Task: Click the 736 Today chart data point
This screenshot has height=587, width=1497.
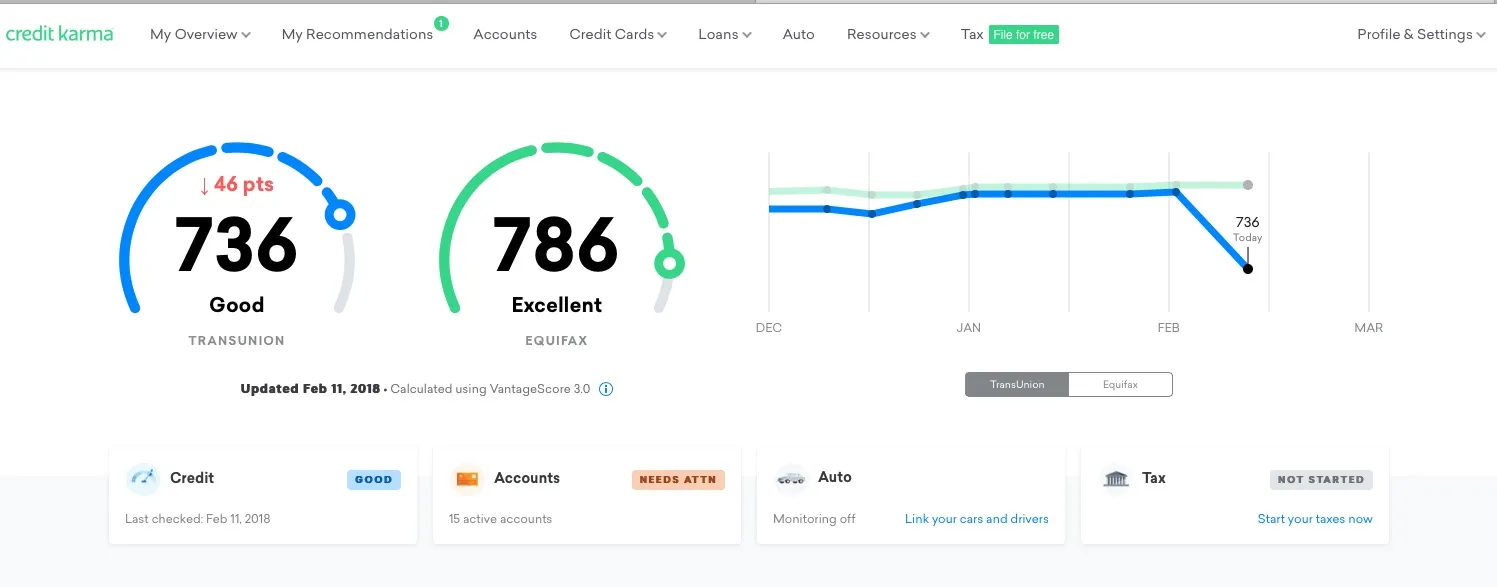Action: pyautogui.click(x=1247, y=269)
